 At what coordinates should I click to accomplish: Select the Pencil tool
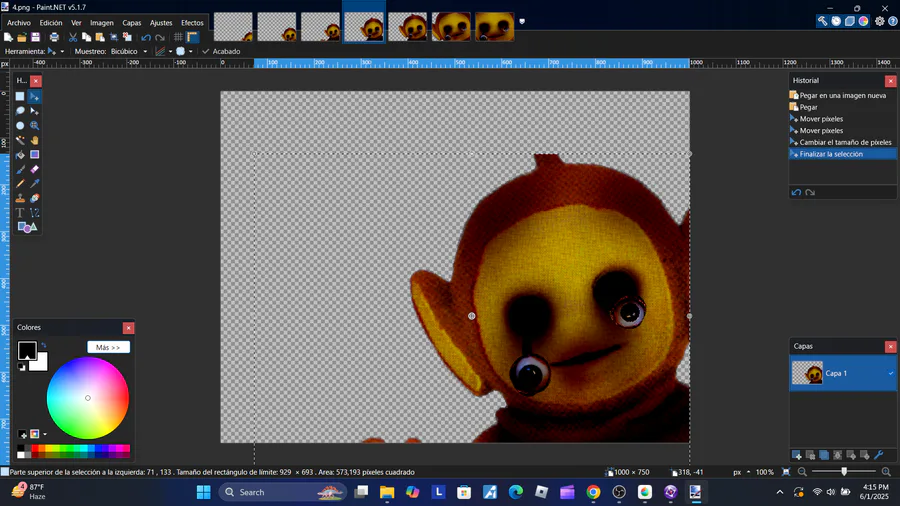[20, 184]
